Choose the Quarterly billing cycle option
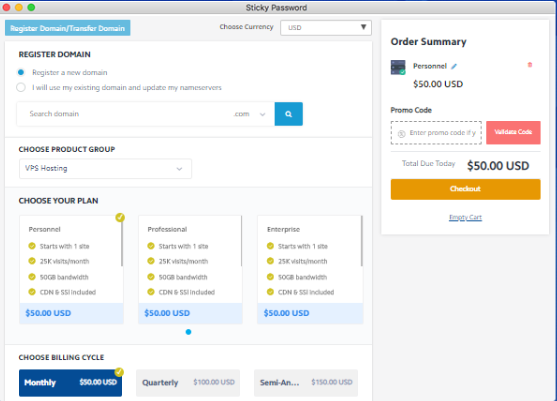Image resolution: width=557 pixels, height=401 pixels. pyautogui.click(x=188, y=383)
